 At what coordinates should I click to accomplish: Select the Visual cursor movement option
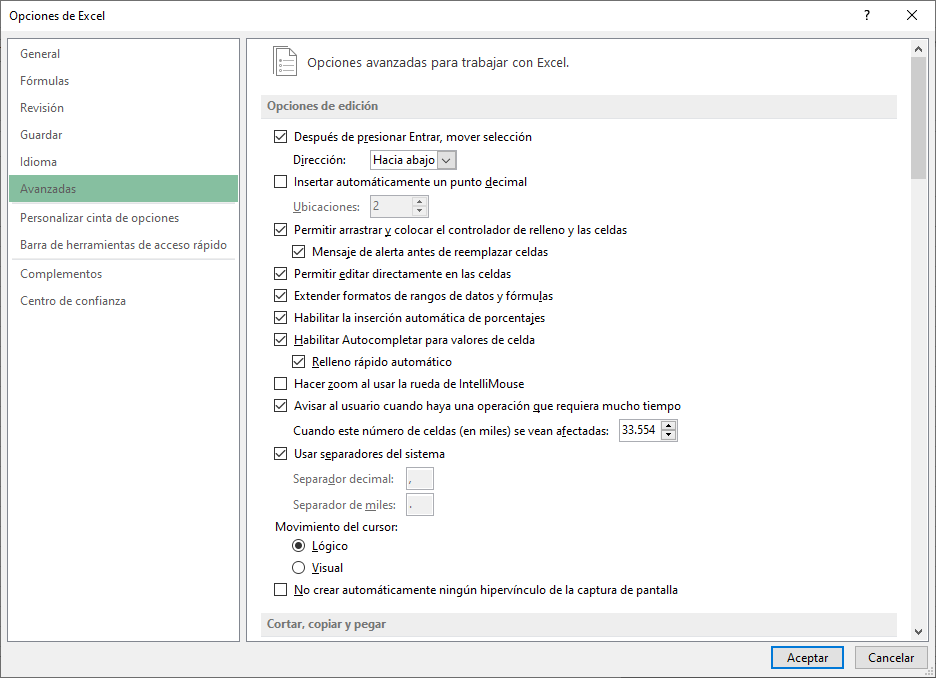298,568
